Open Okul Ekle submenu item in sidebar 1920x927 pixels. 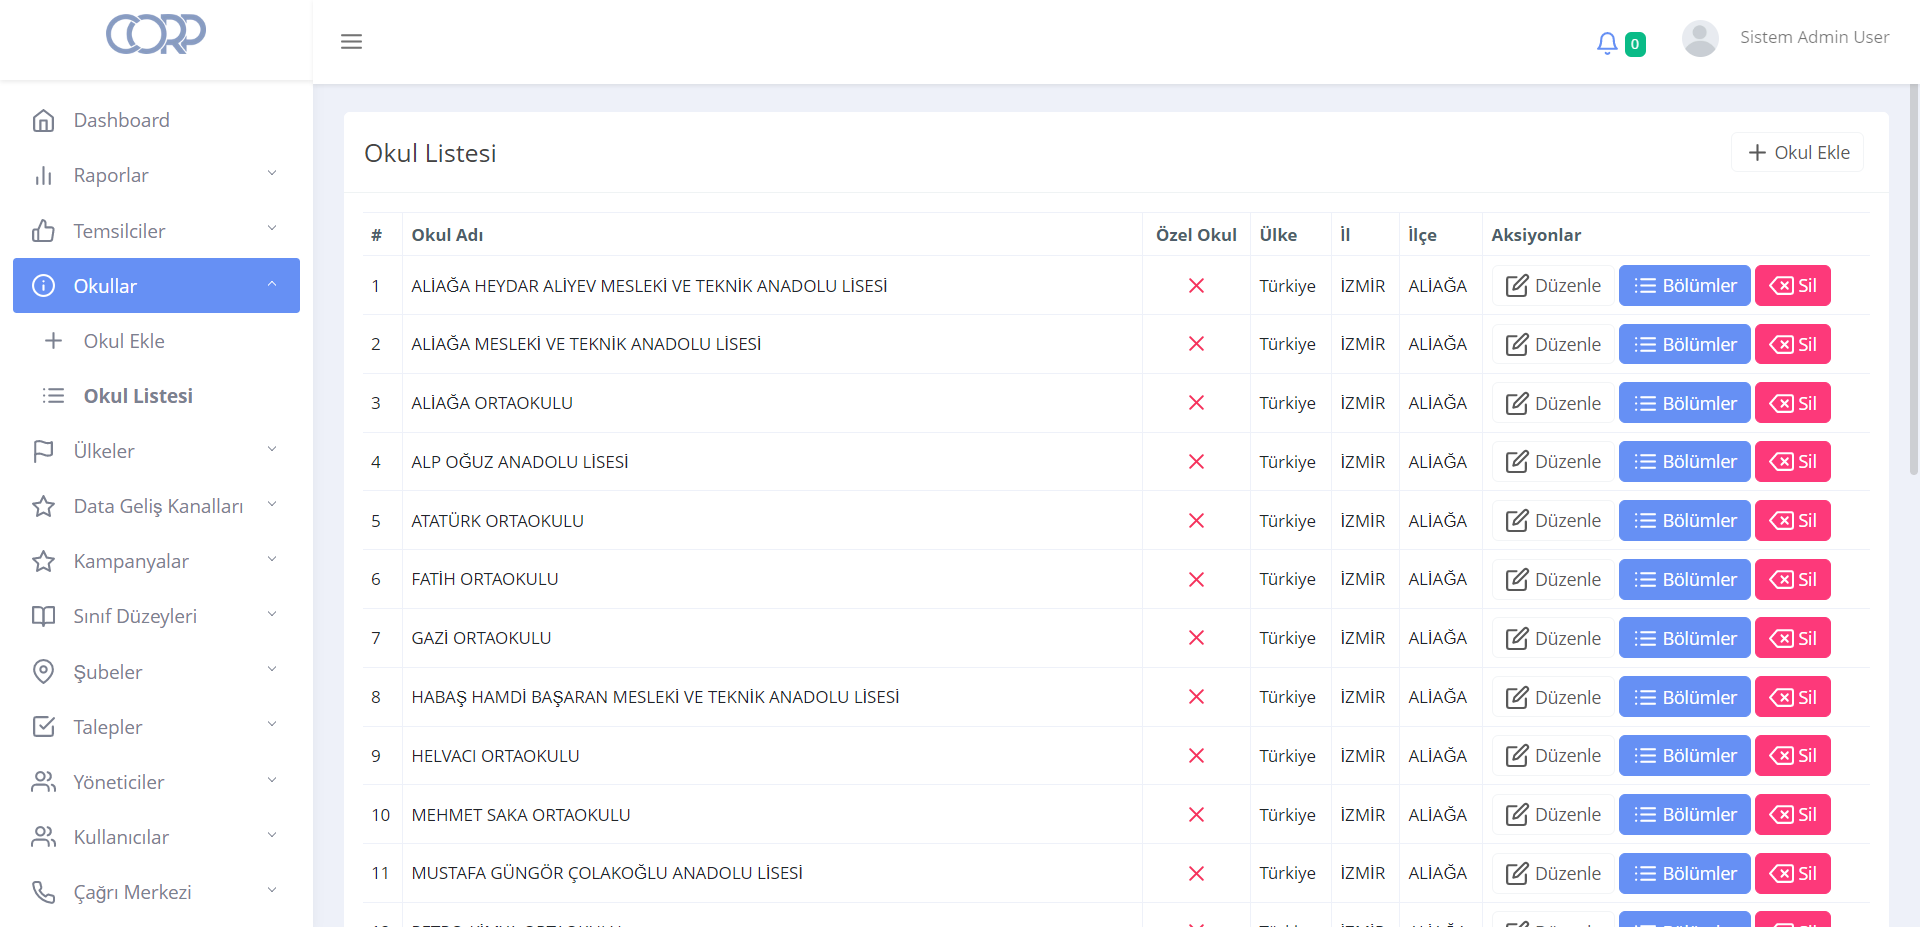pos(124,341)
